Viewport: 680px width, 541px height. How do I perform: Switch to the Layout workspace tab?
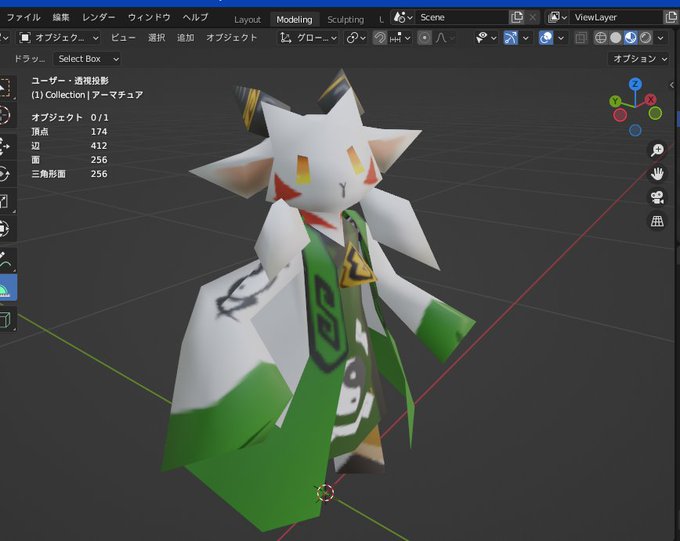click(x=247, y=20)
